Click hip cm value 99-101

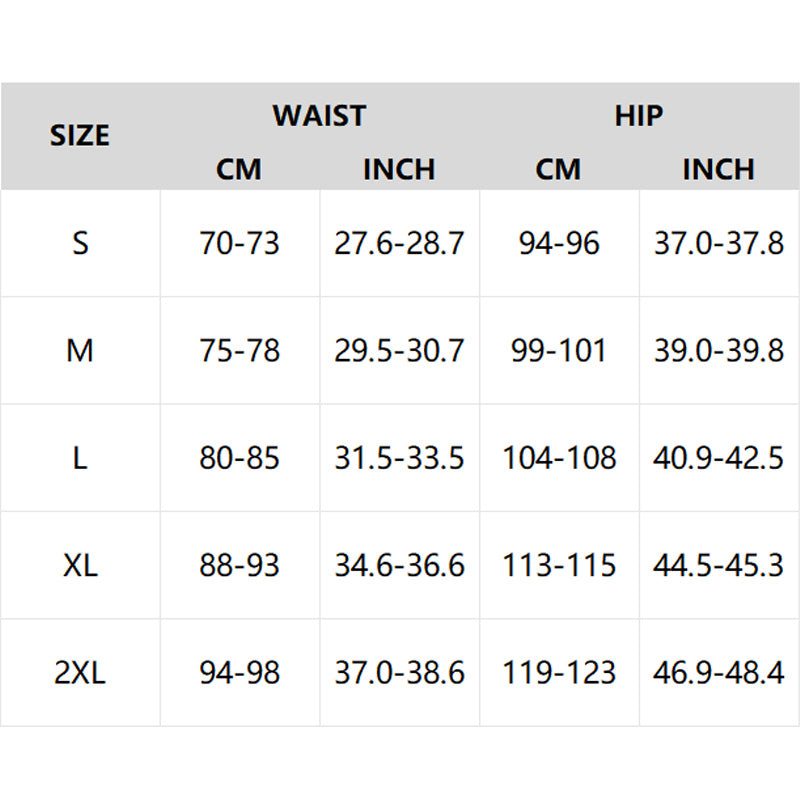[x=559, y=351]
